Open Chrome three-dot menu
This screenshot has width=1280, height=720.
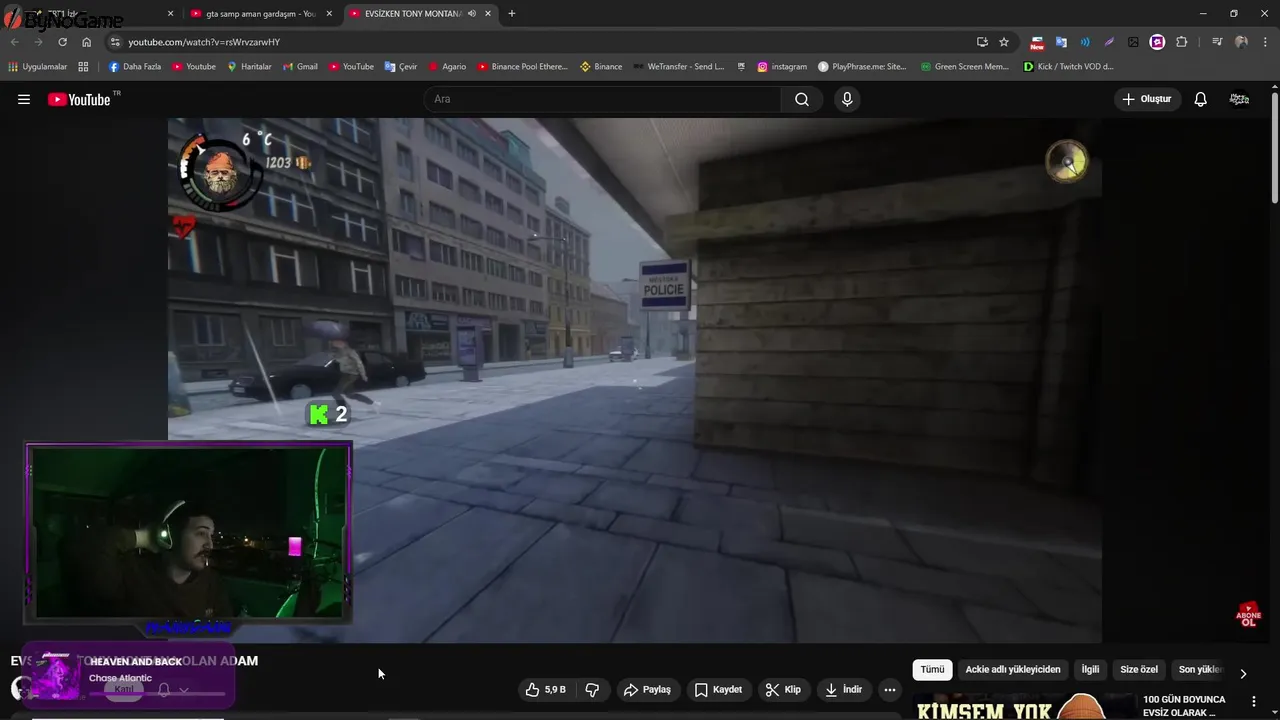pyautogui.click(x=1266, y=42)
